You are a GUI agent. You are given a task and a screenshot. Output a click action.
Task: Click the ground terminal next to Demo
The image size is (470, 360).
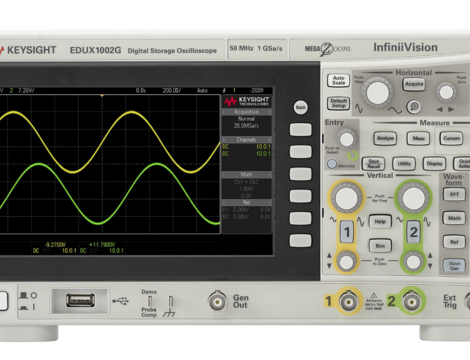point(171,302)
